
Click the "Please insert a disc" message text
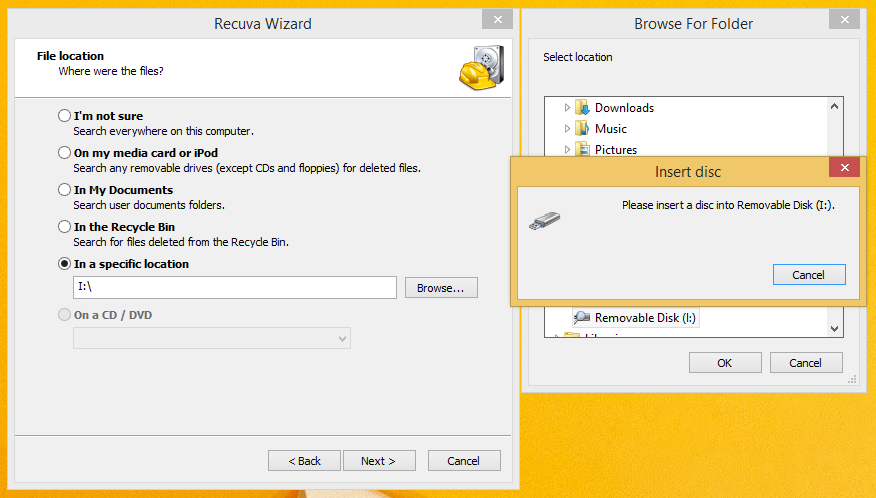coord(729,205)
